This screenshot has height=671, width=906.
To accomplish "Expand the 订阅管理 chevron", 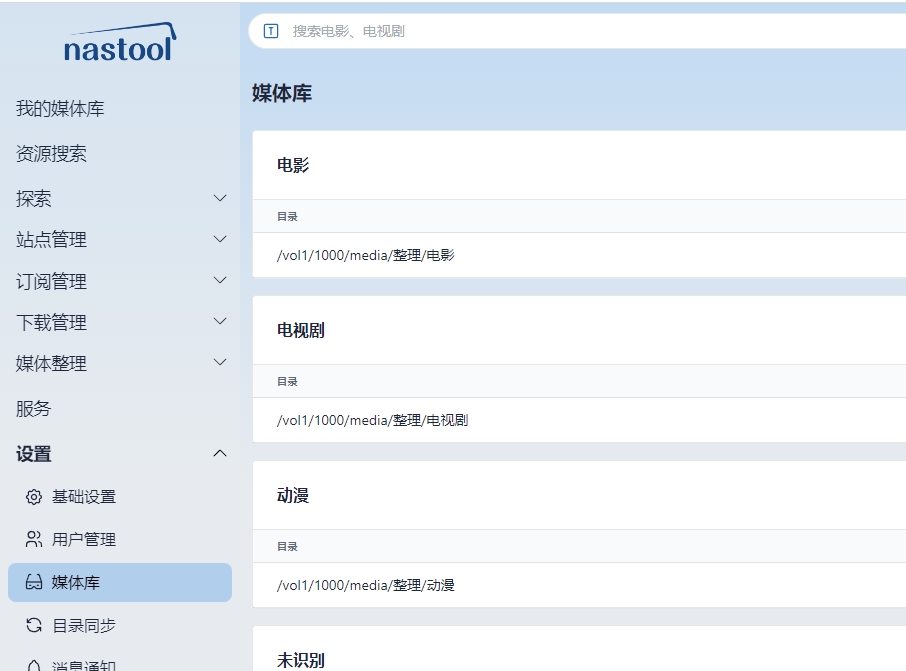I will (220, 280).
